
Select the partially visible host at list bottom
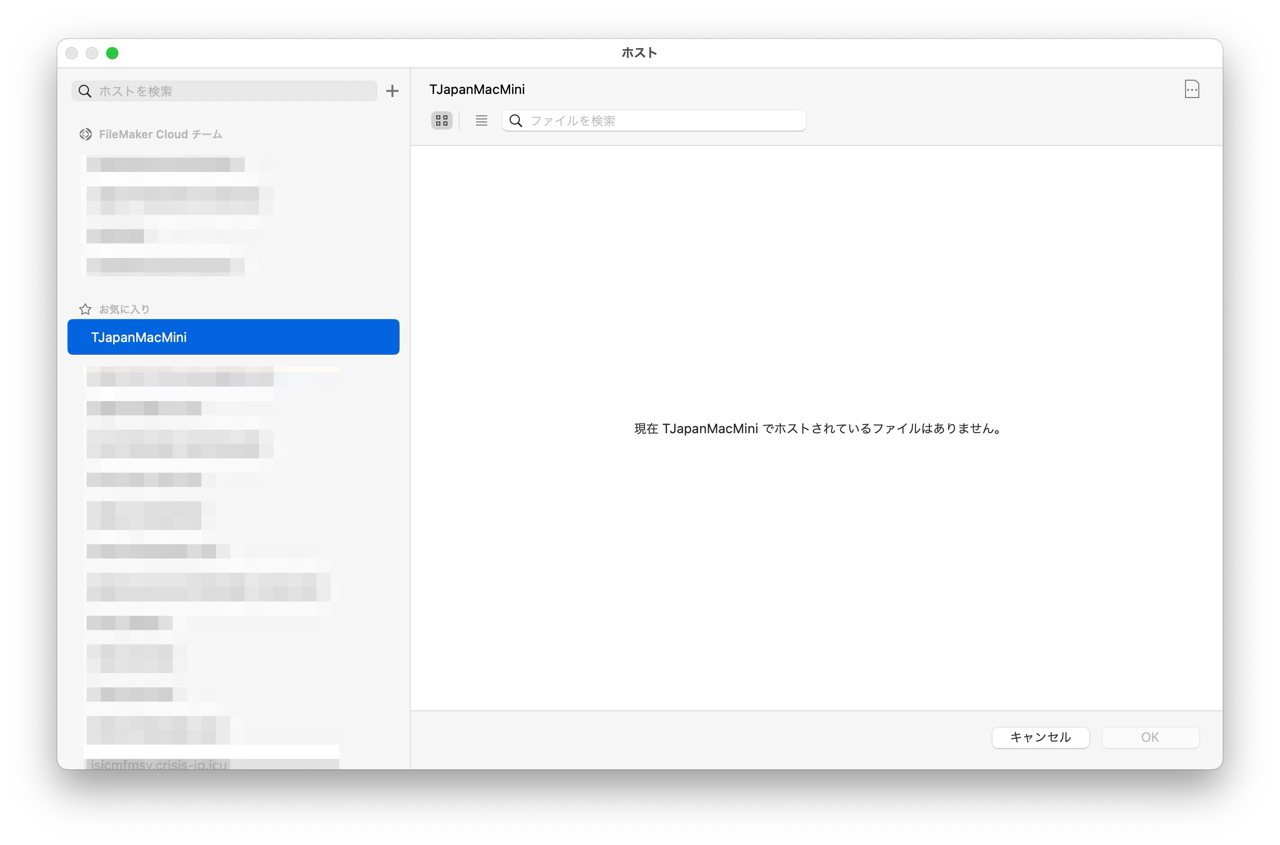(x=160, y=764)
